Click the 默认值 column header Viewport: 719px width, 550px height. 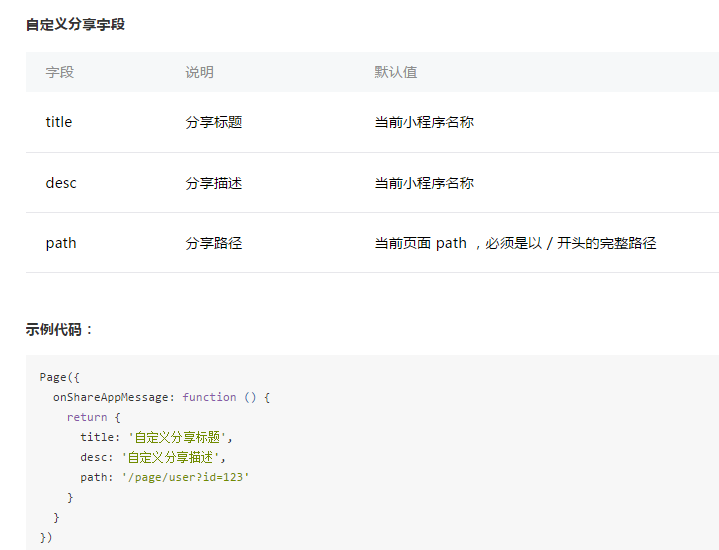[x=396, y=72]
